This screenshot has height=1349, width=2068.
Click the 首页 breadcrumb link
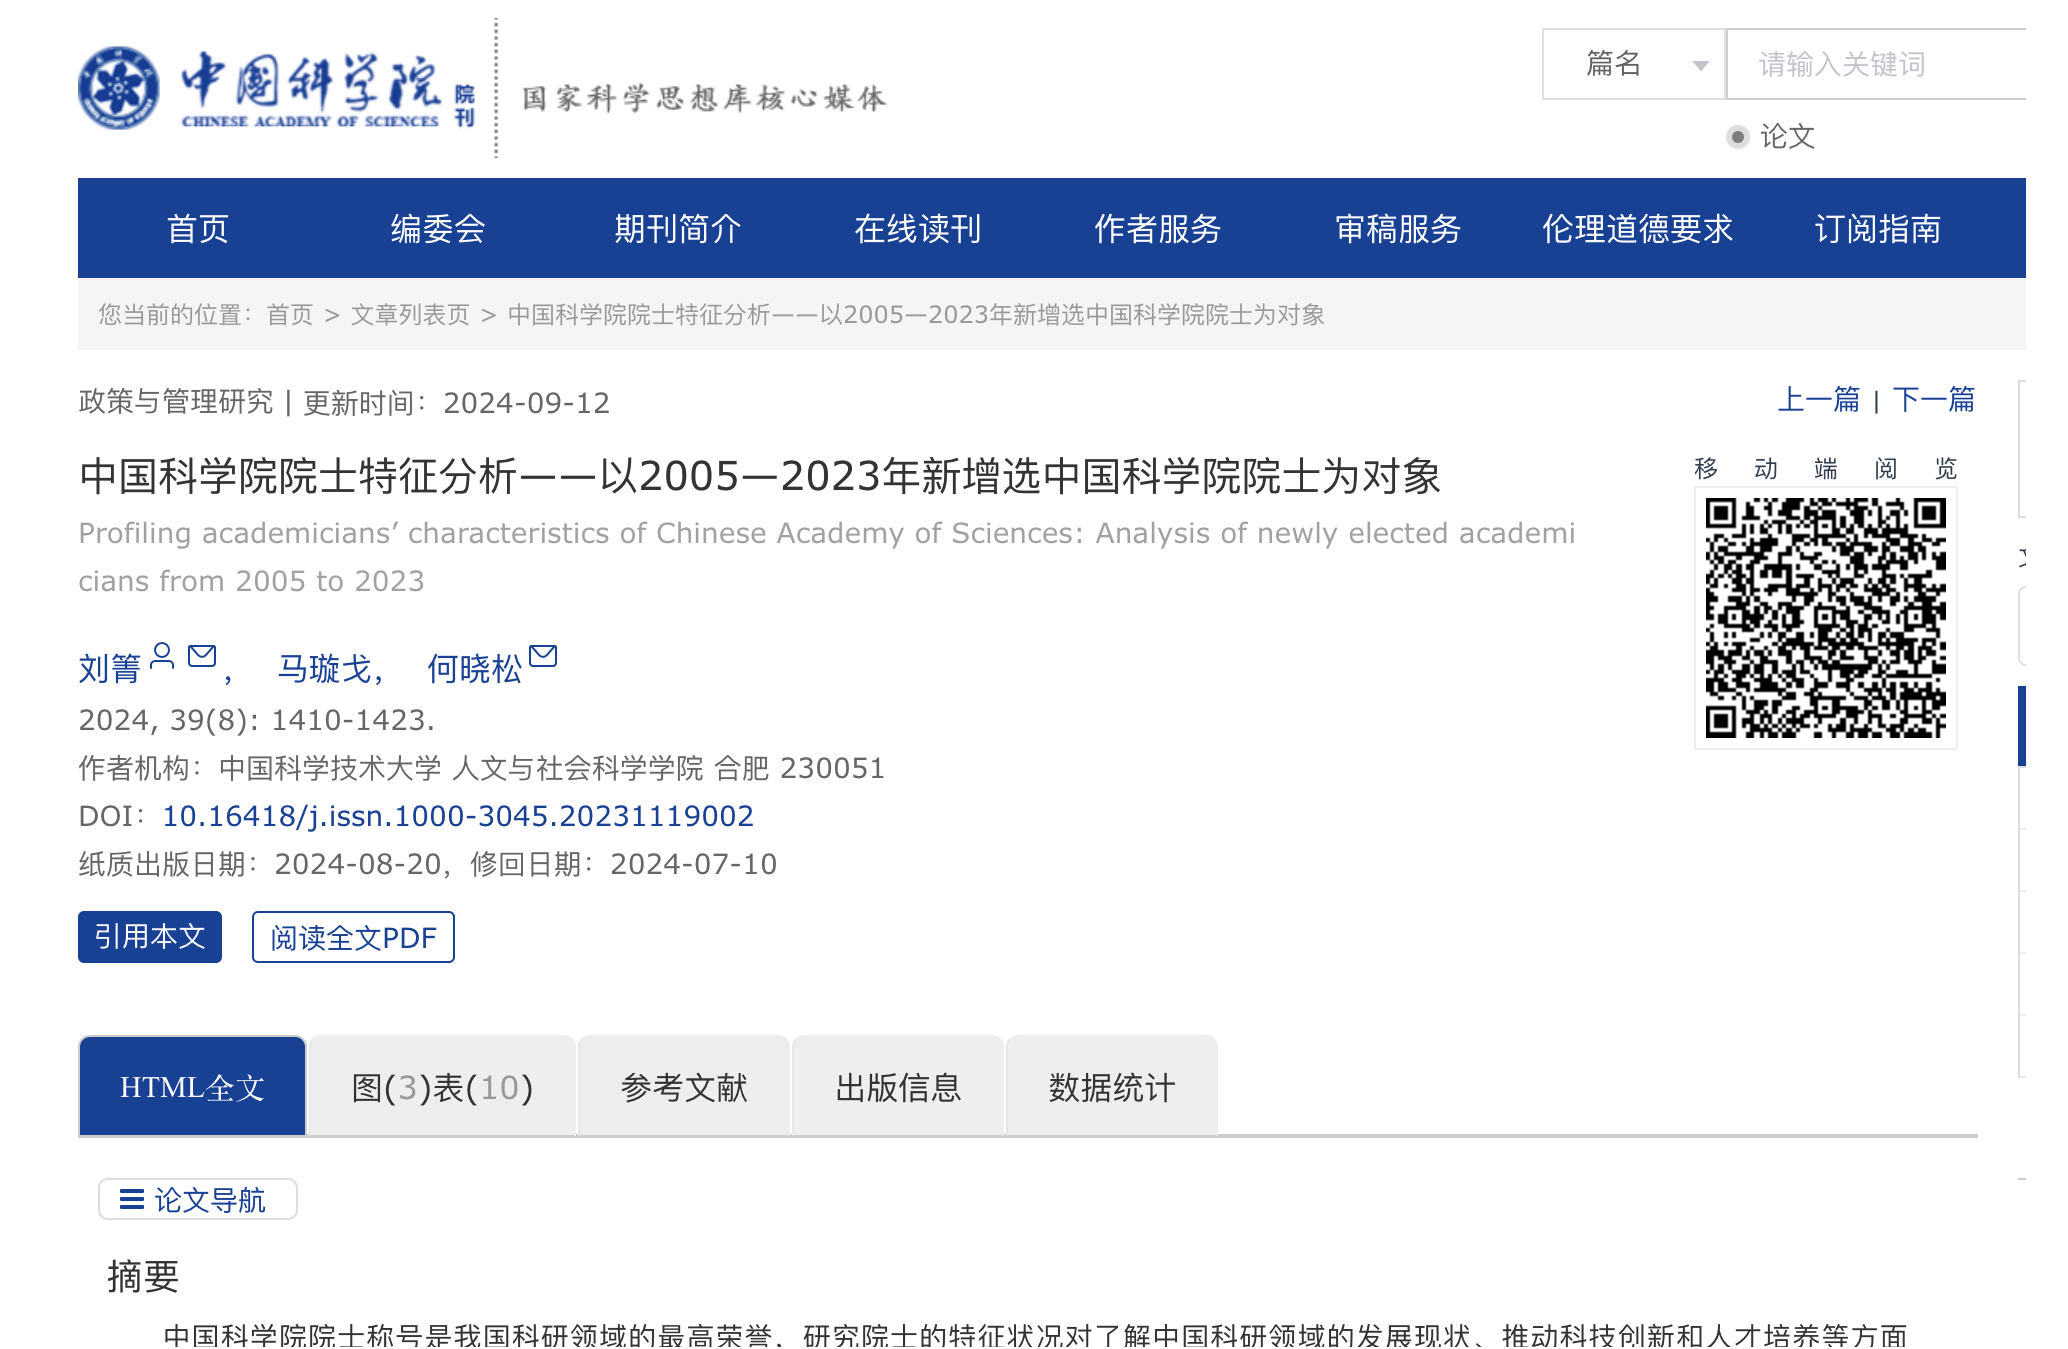[x=290, y=315]
